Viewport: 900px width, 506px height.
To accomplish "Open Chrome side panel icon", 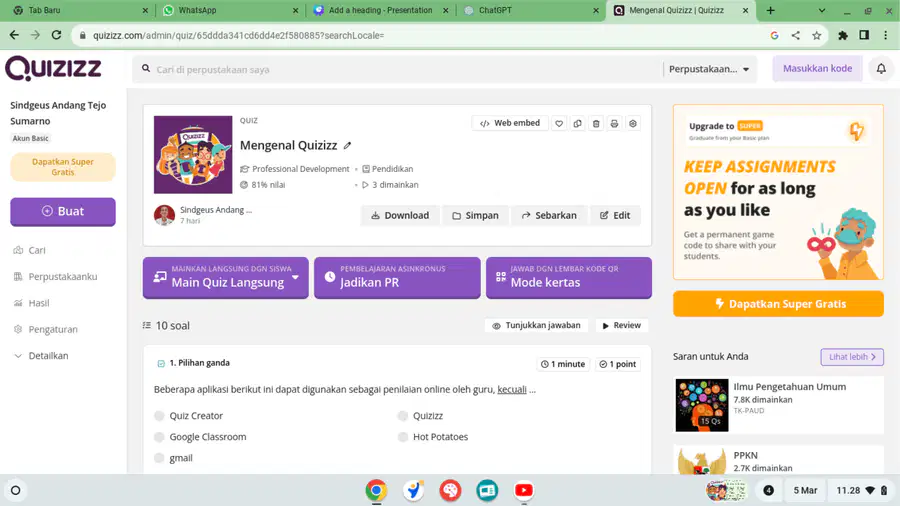I will (x=864, y=36).
